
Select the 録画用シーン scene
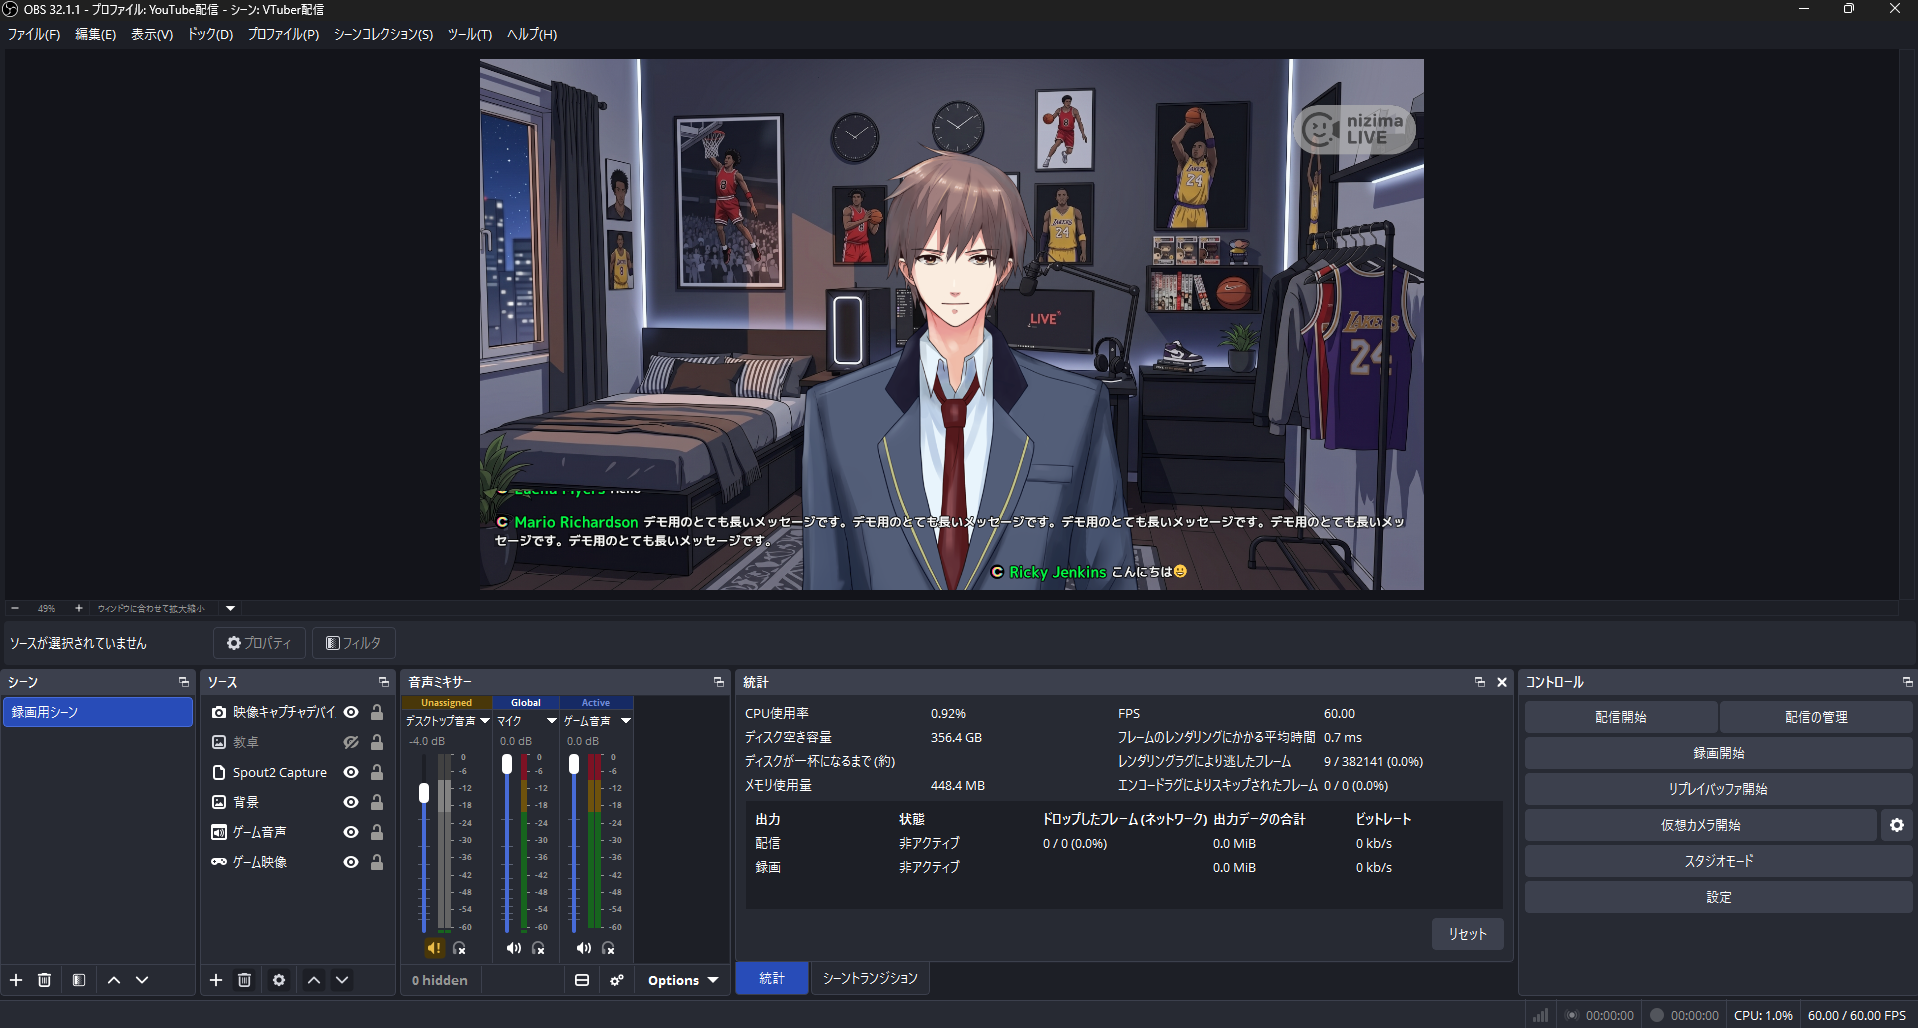tap(97, 712)
